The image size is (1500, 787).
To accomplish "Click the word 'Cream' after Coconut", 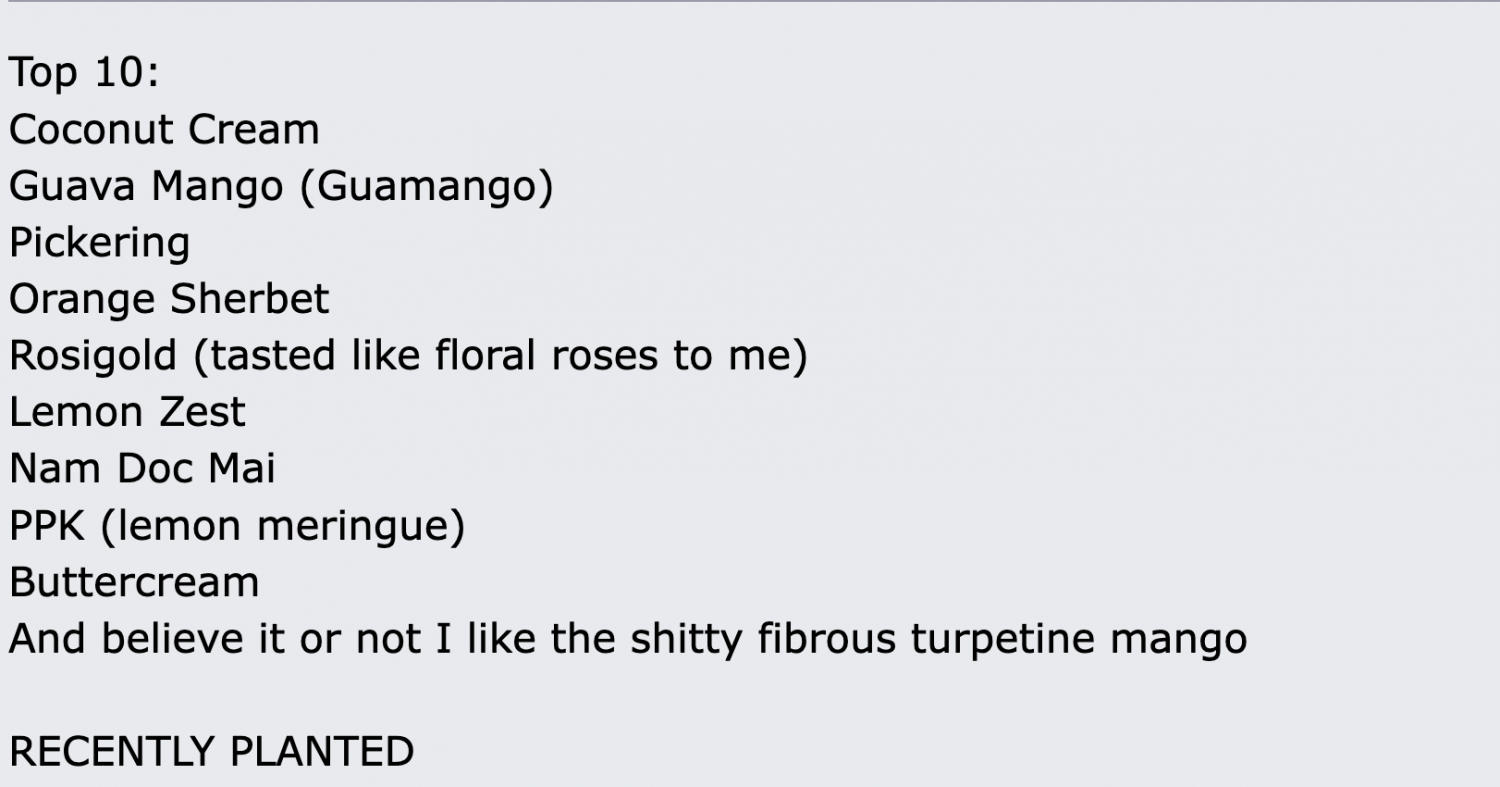I will pos(254,130).
